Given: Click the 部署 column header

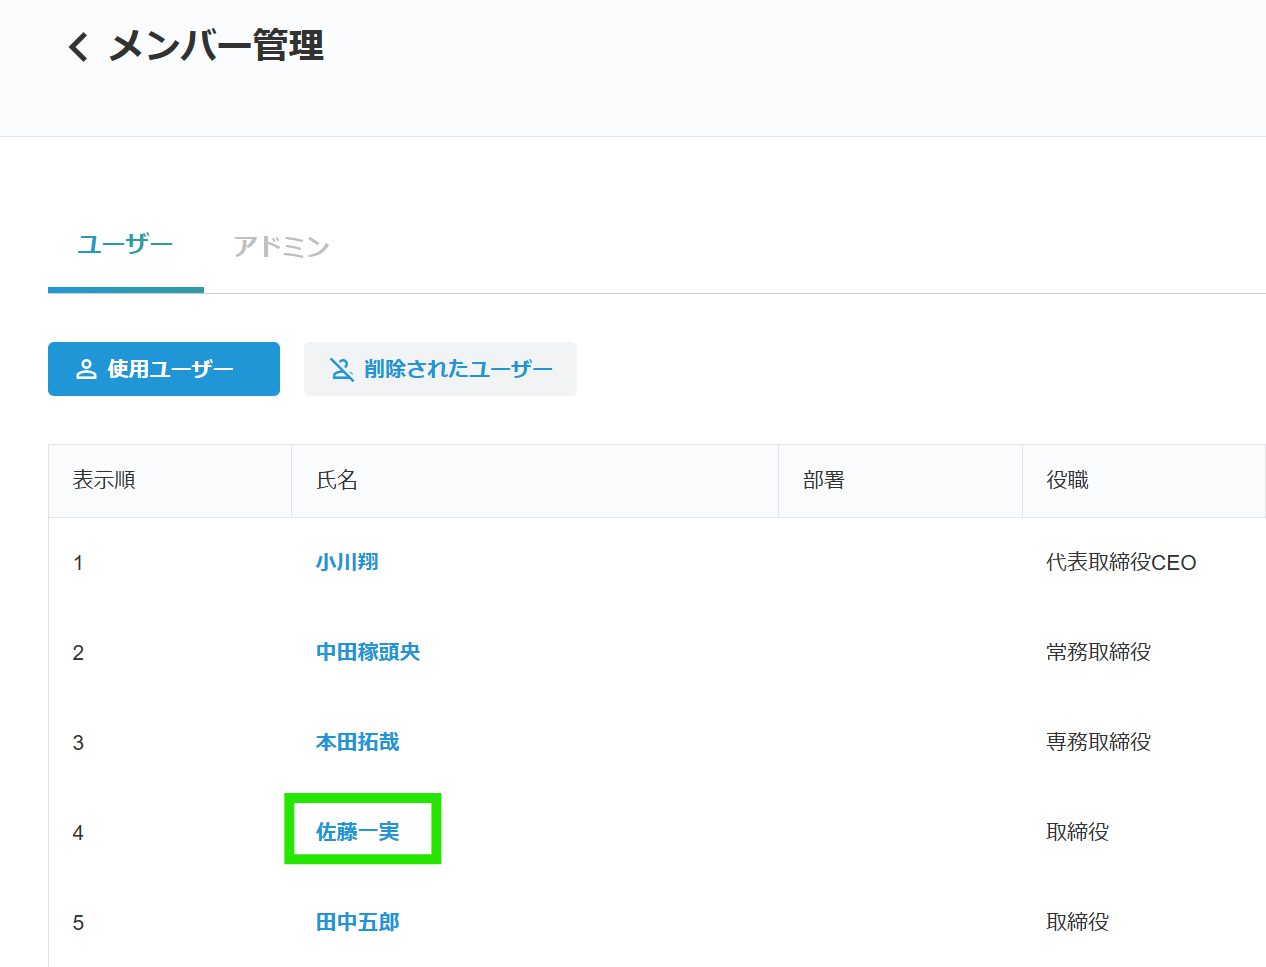Looking at the screenshot, I should [822, 480].
